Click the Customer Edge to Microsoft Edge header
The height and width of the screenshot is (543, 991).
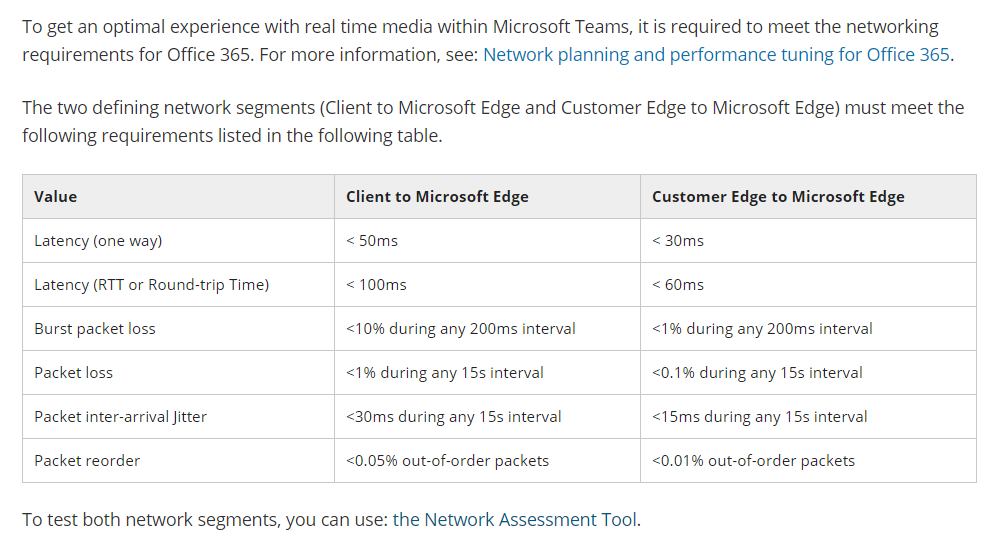click(777, 197)
